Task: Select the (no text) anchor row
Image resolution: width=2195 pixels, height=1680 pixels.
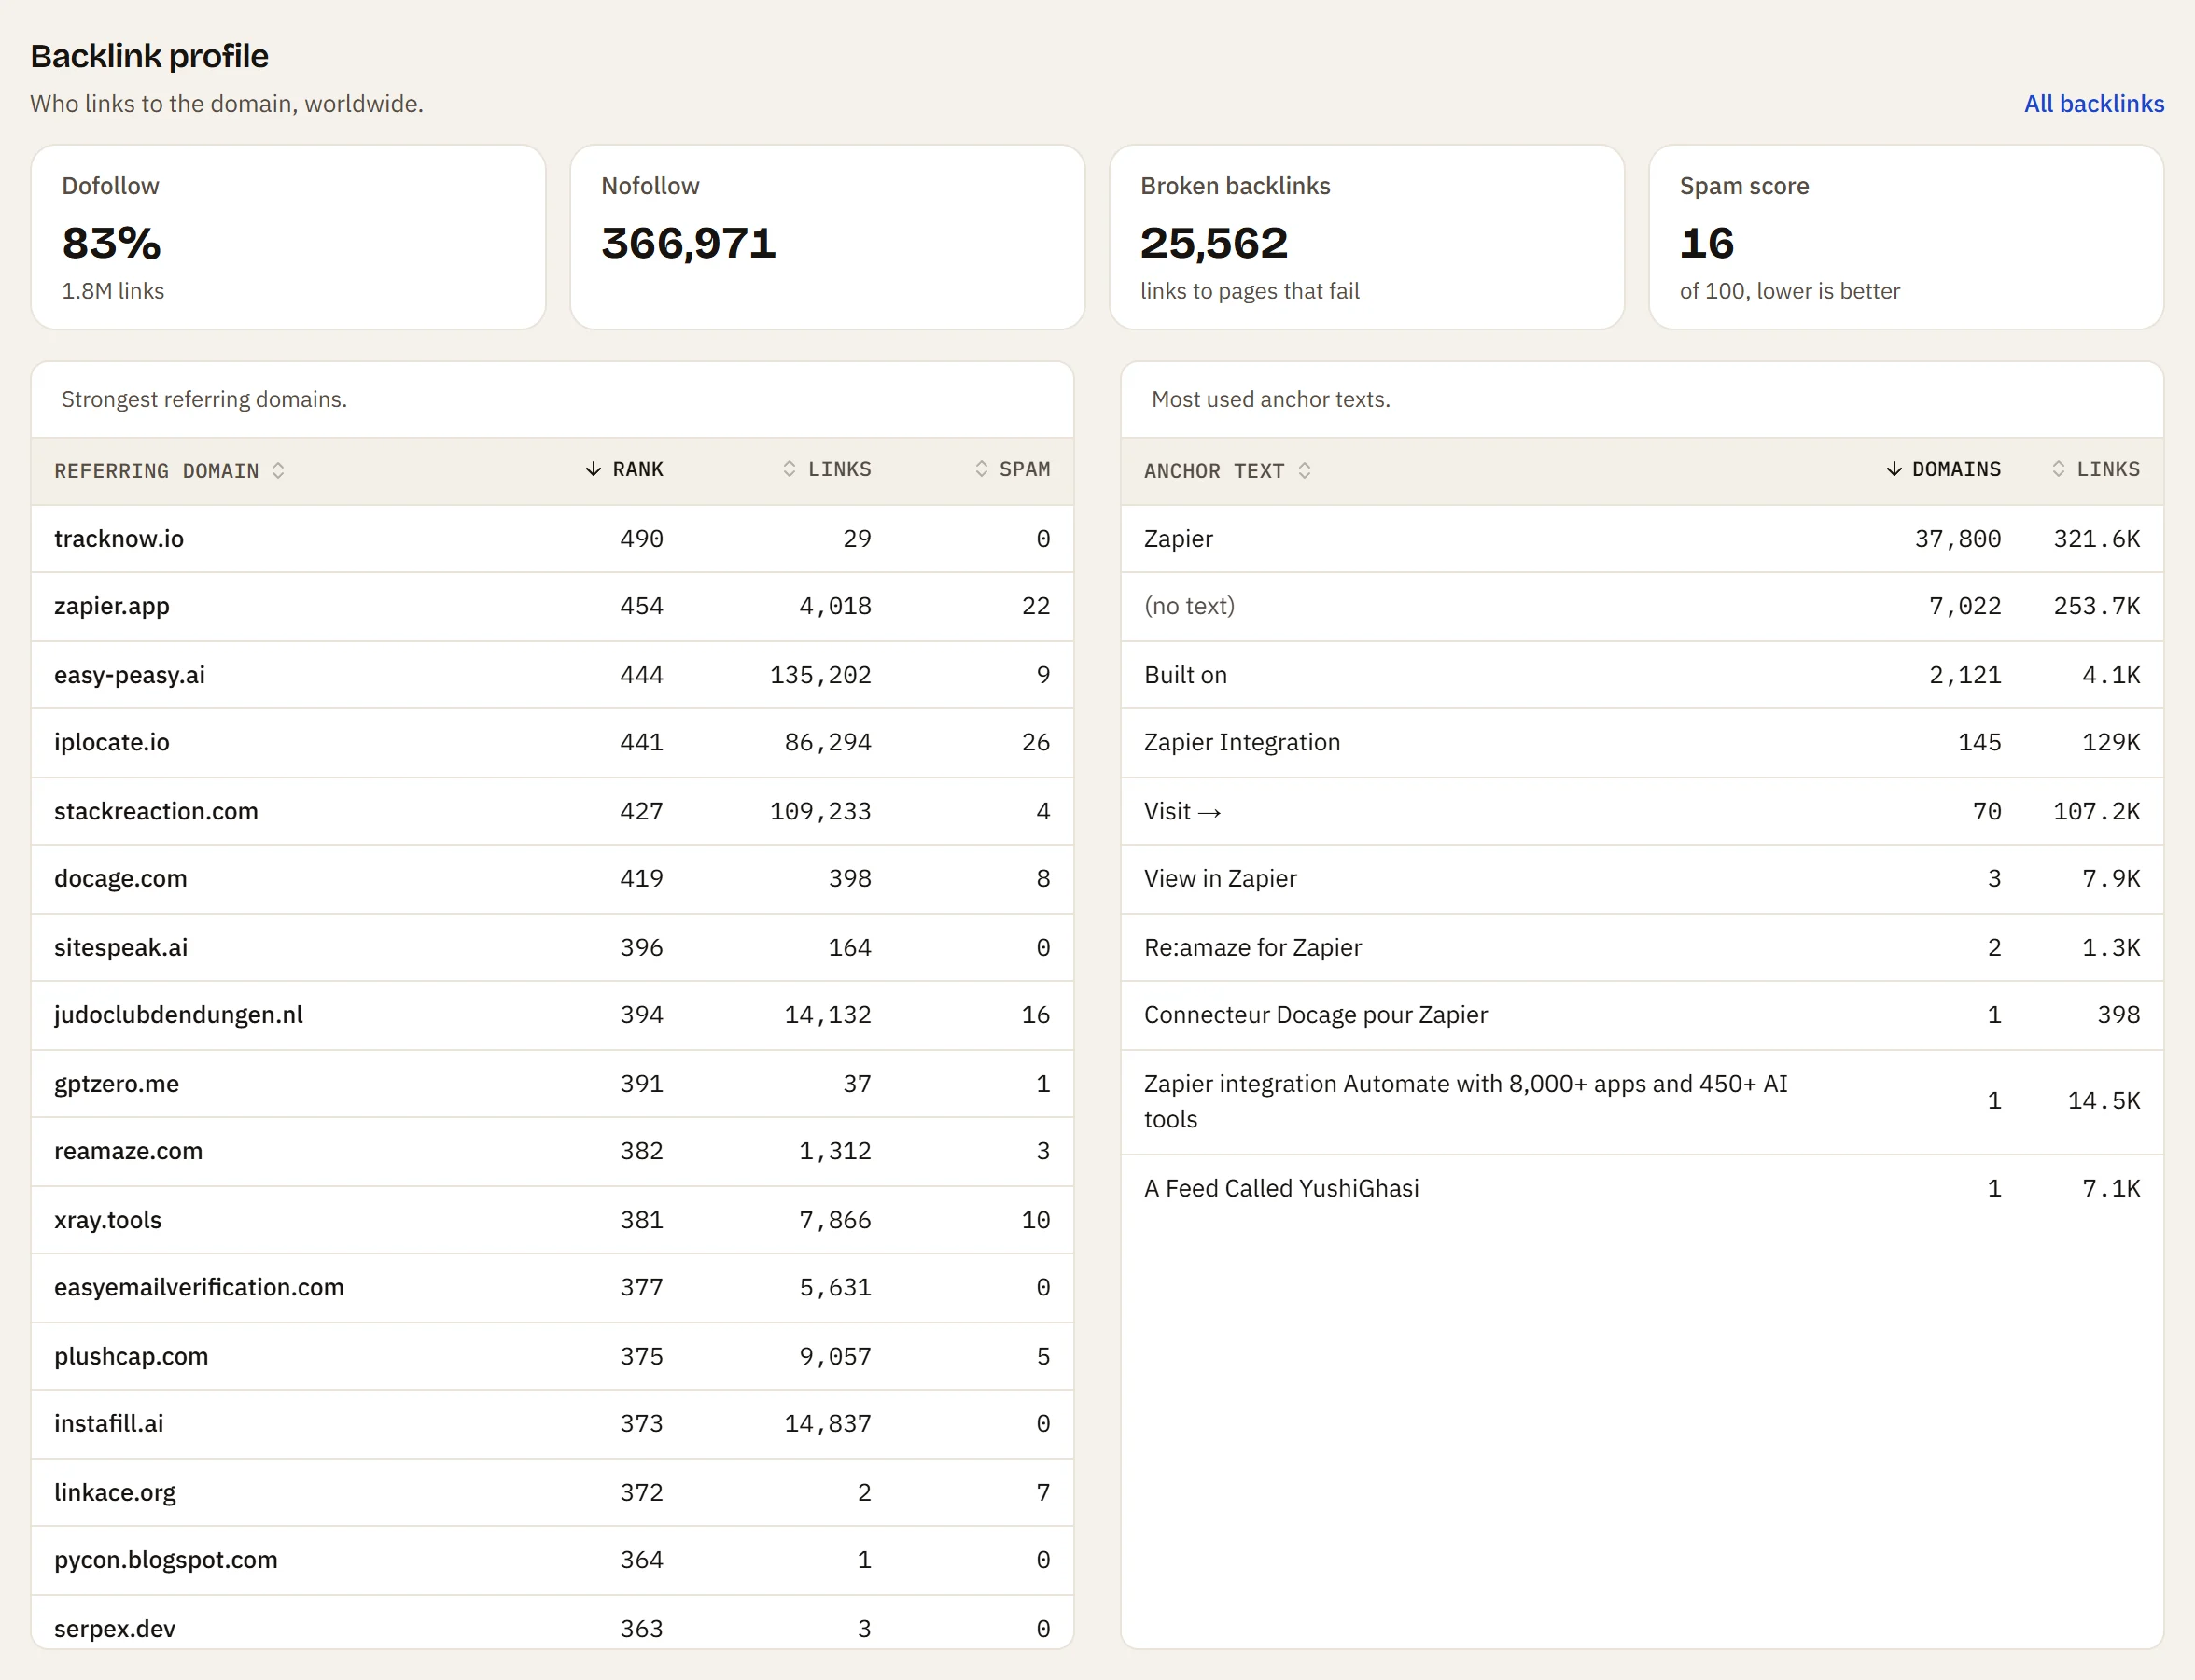Action: pyautogui.click(x=1642, y=606)
